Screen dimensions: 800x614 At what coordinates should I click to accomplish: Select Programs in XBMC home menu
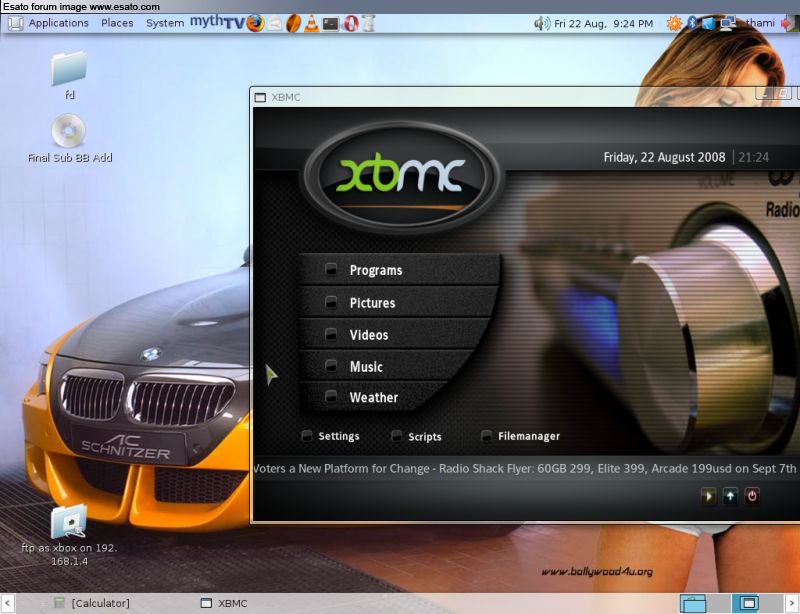[x=399, y=270]
